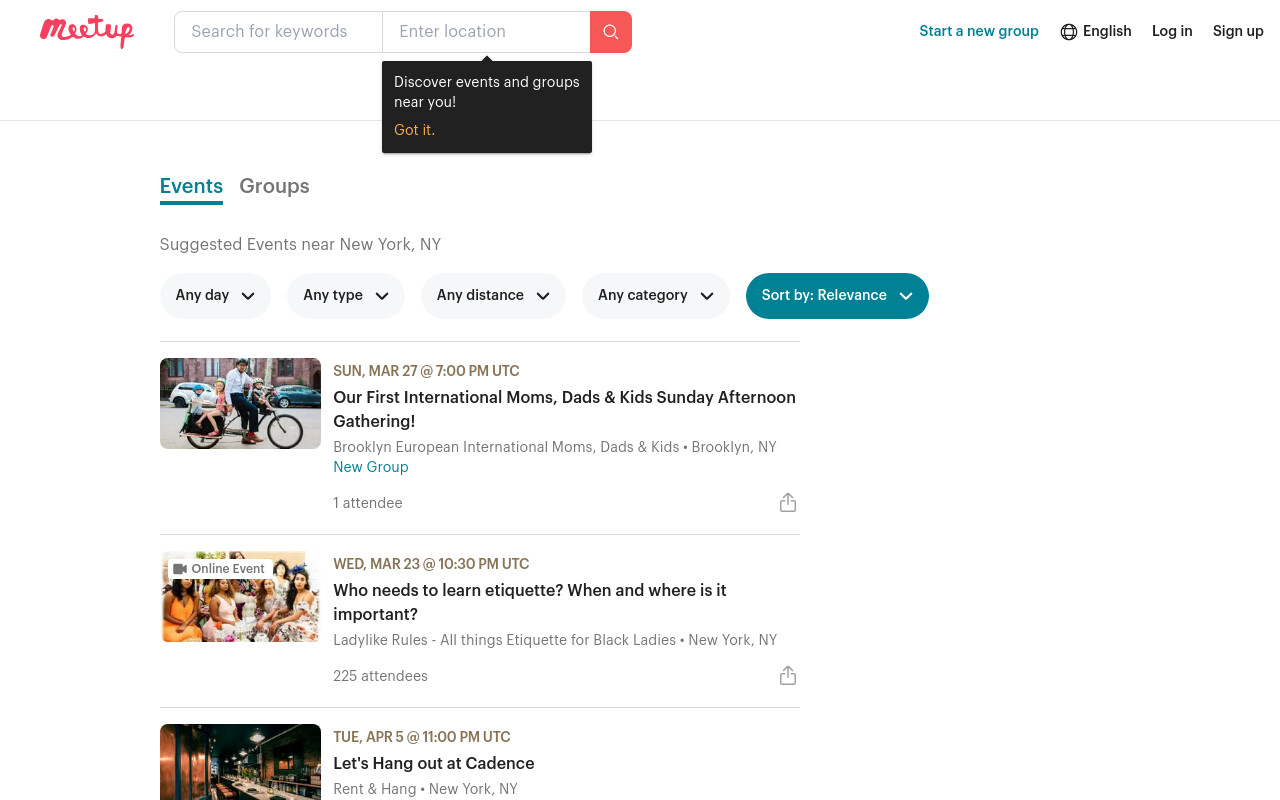This screenshot has height=800, width=1280.
Task: Focus the Enter location field
Action: point(486,32)
